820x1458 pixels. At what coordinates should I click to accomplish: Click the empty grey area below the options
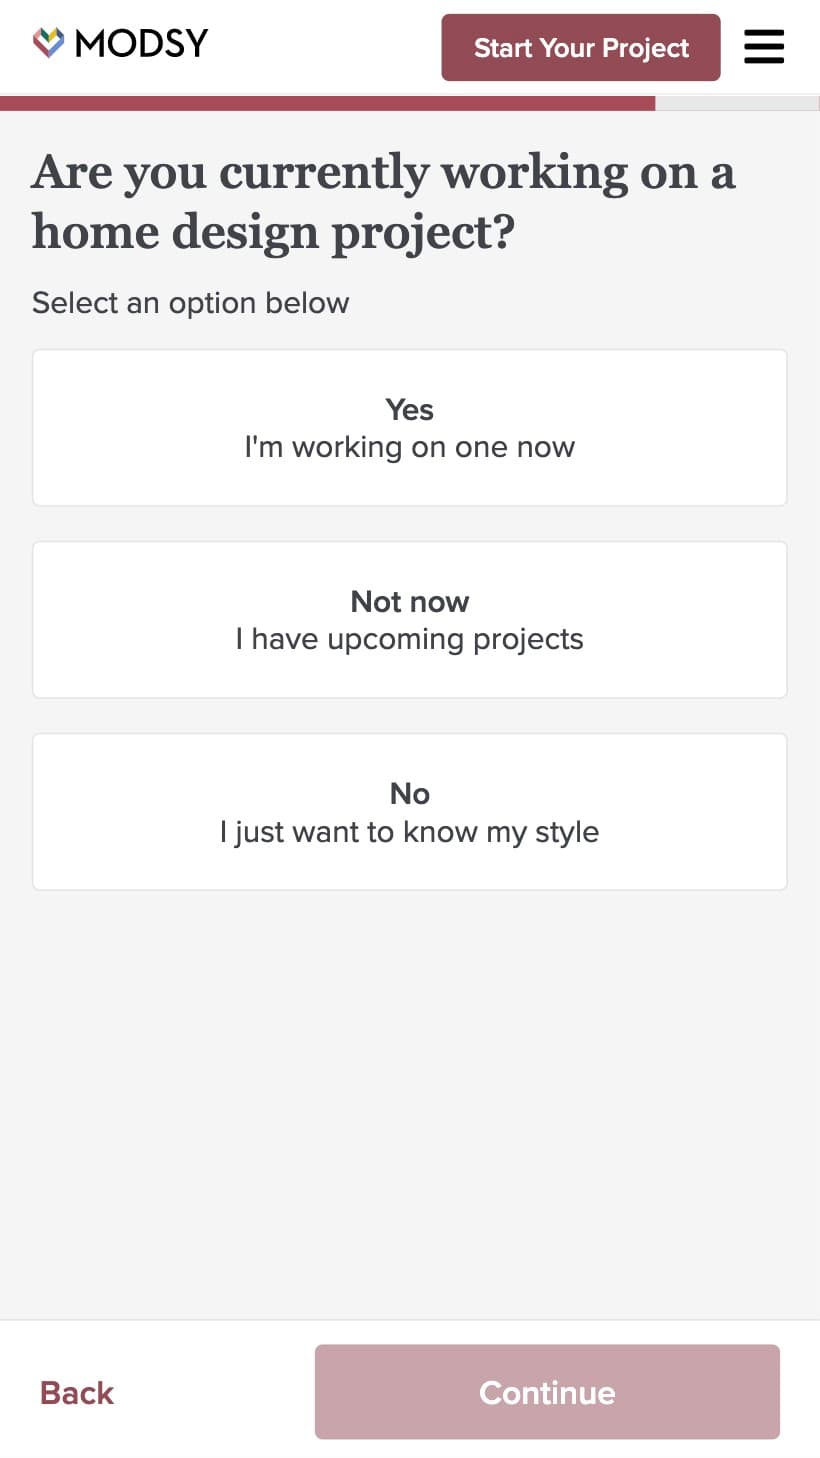coord(410,1100)
